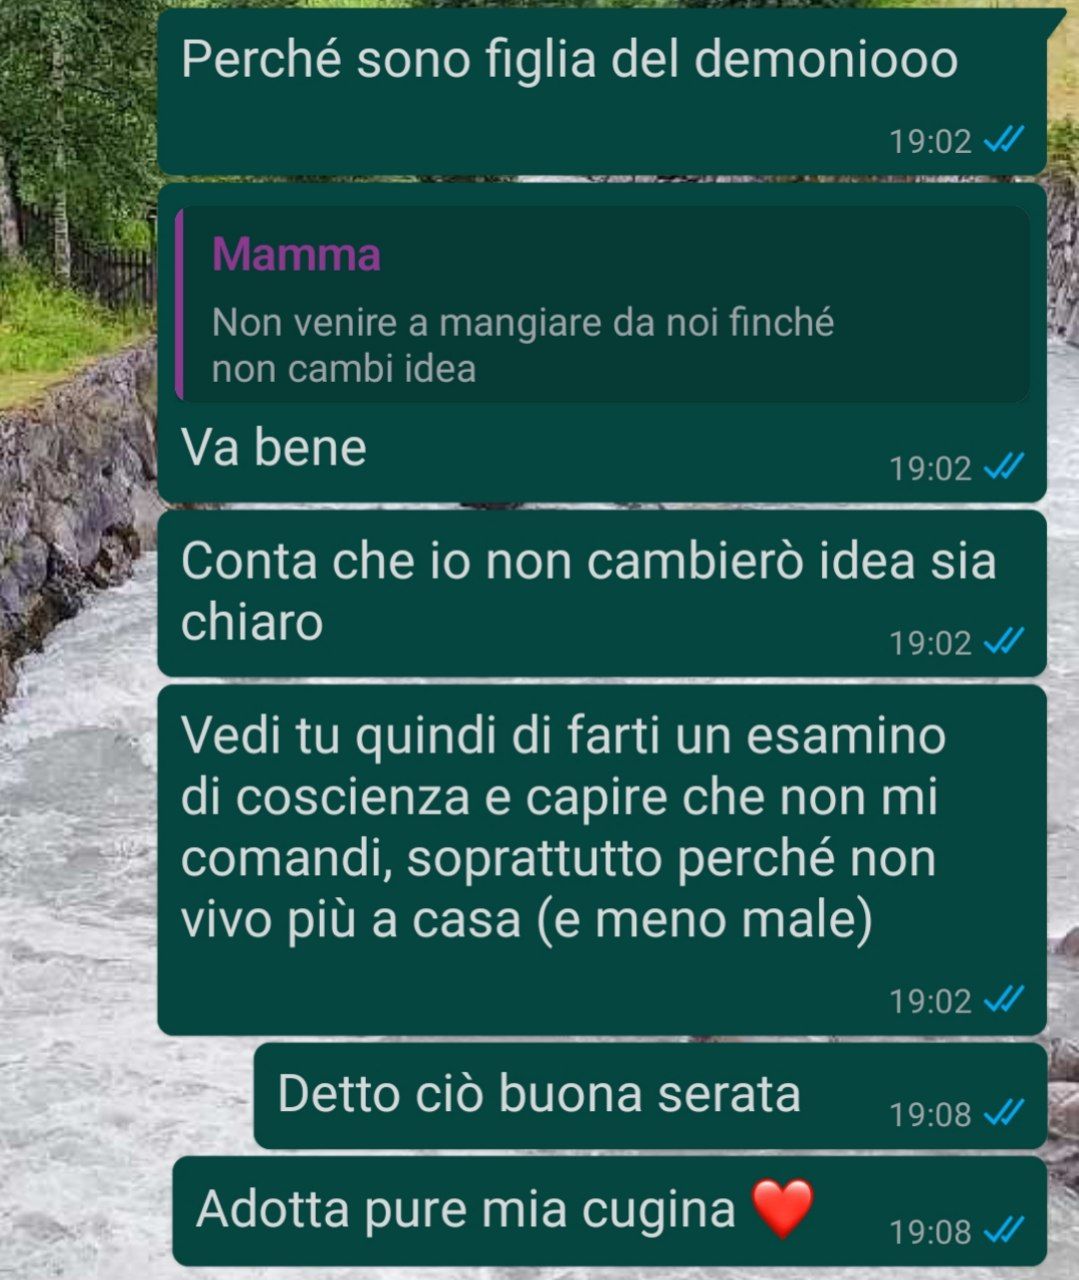Tap the 19:08 timestamp on 'Detto ciò'
The height and width of the screenshot is (1280, 1079).
click(x=931, y=1114)
